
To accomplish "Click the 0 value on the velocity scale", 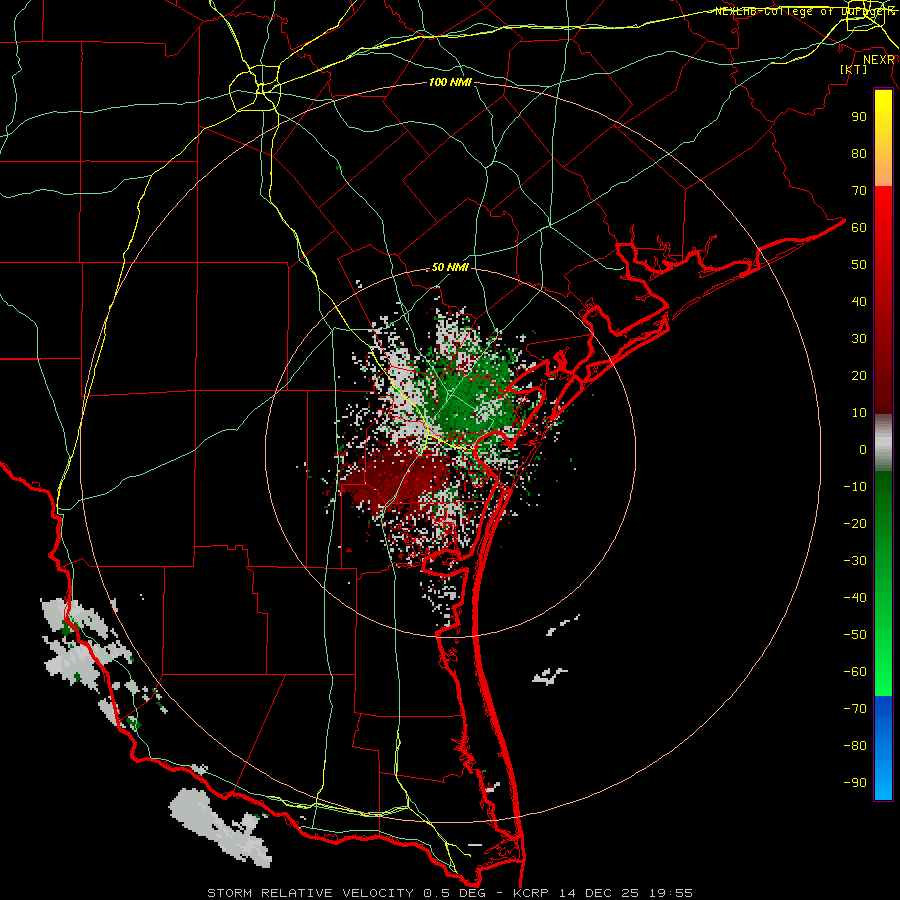I will coord(863,449).
